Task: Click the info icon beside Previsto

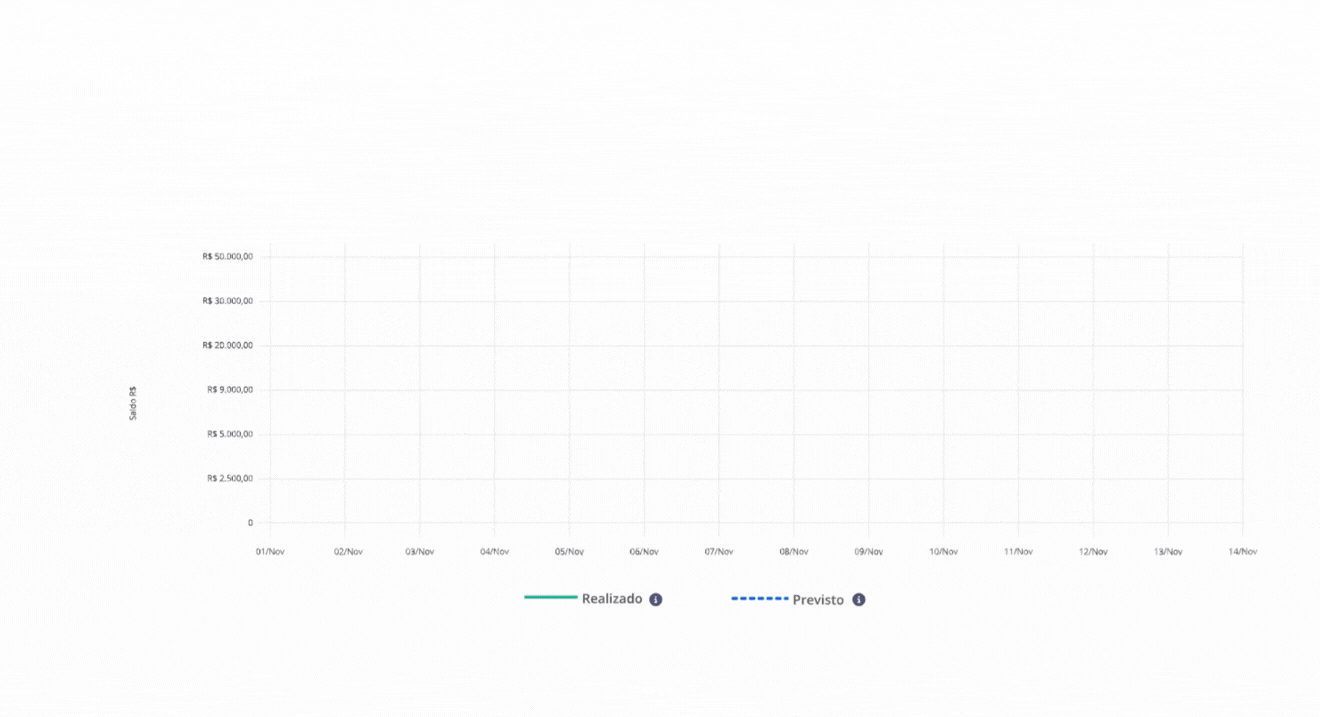Action: click(859, 600)
